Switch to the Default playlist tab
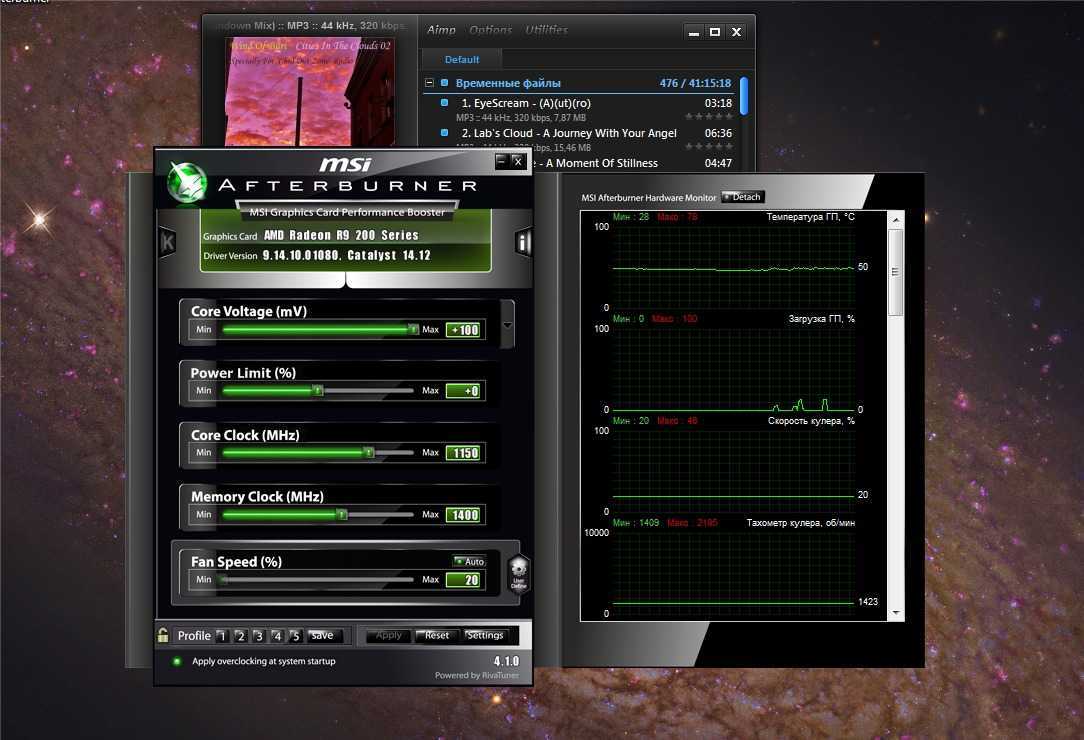1084x740 pixels. (x=462, y=59)
